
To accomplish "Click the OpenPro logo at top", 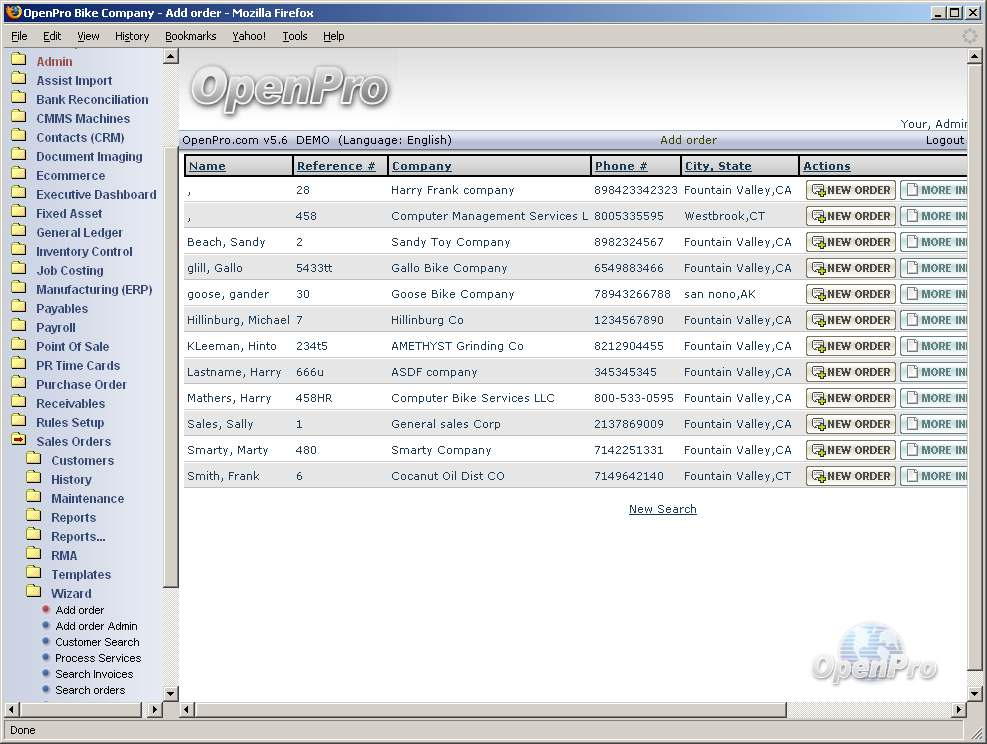I will click(x=289, y=88).
